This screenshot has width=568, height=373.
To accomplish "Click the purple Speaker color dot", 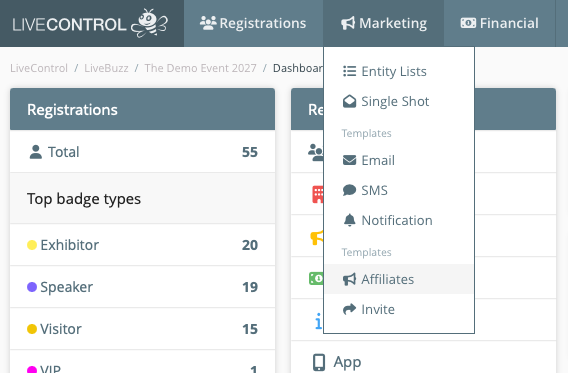I will tap(32, 287).
